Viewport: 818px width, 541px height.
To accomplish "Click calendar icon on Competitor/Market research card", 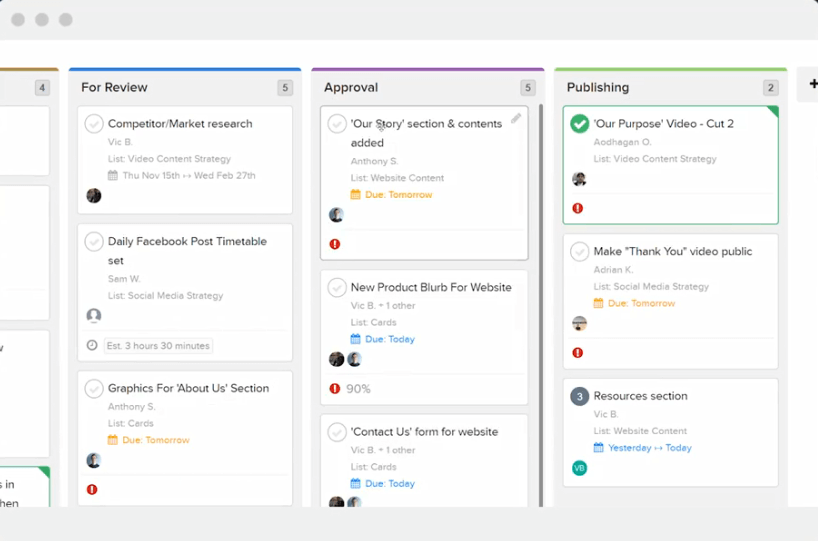I will (113, 176).
